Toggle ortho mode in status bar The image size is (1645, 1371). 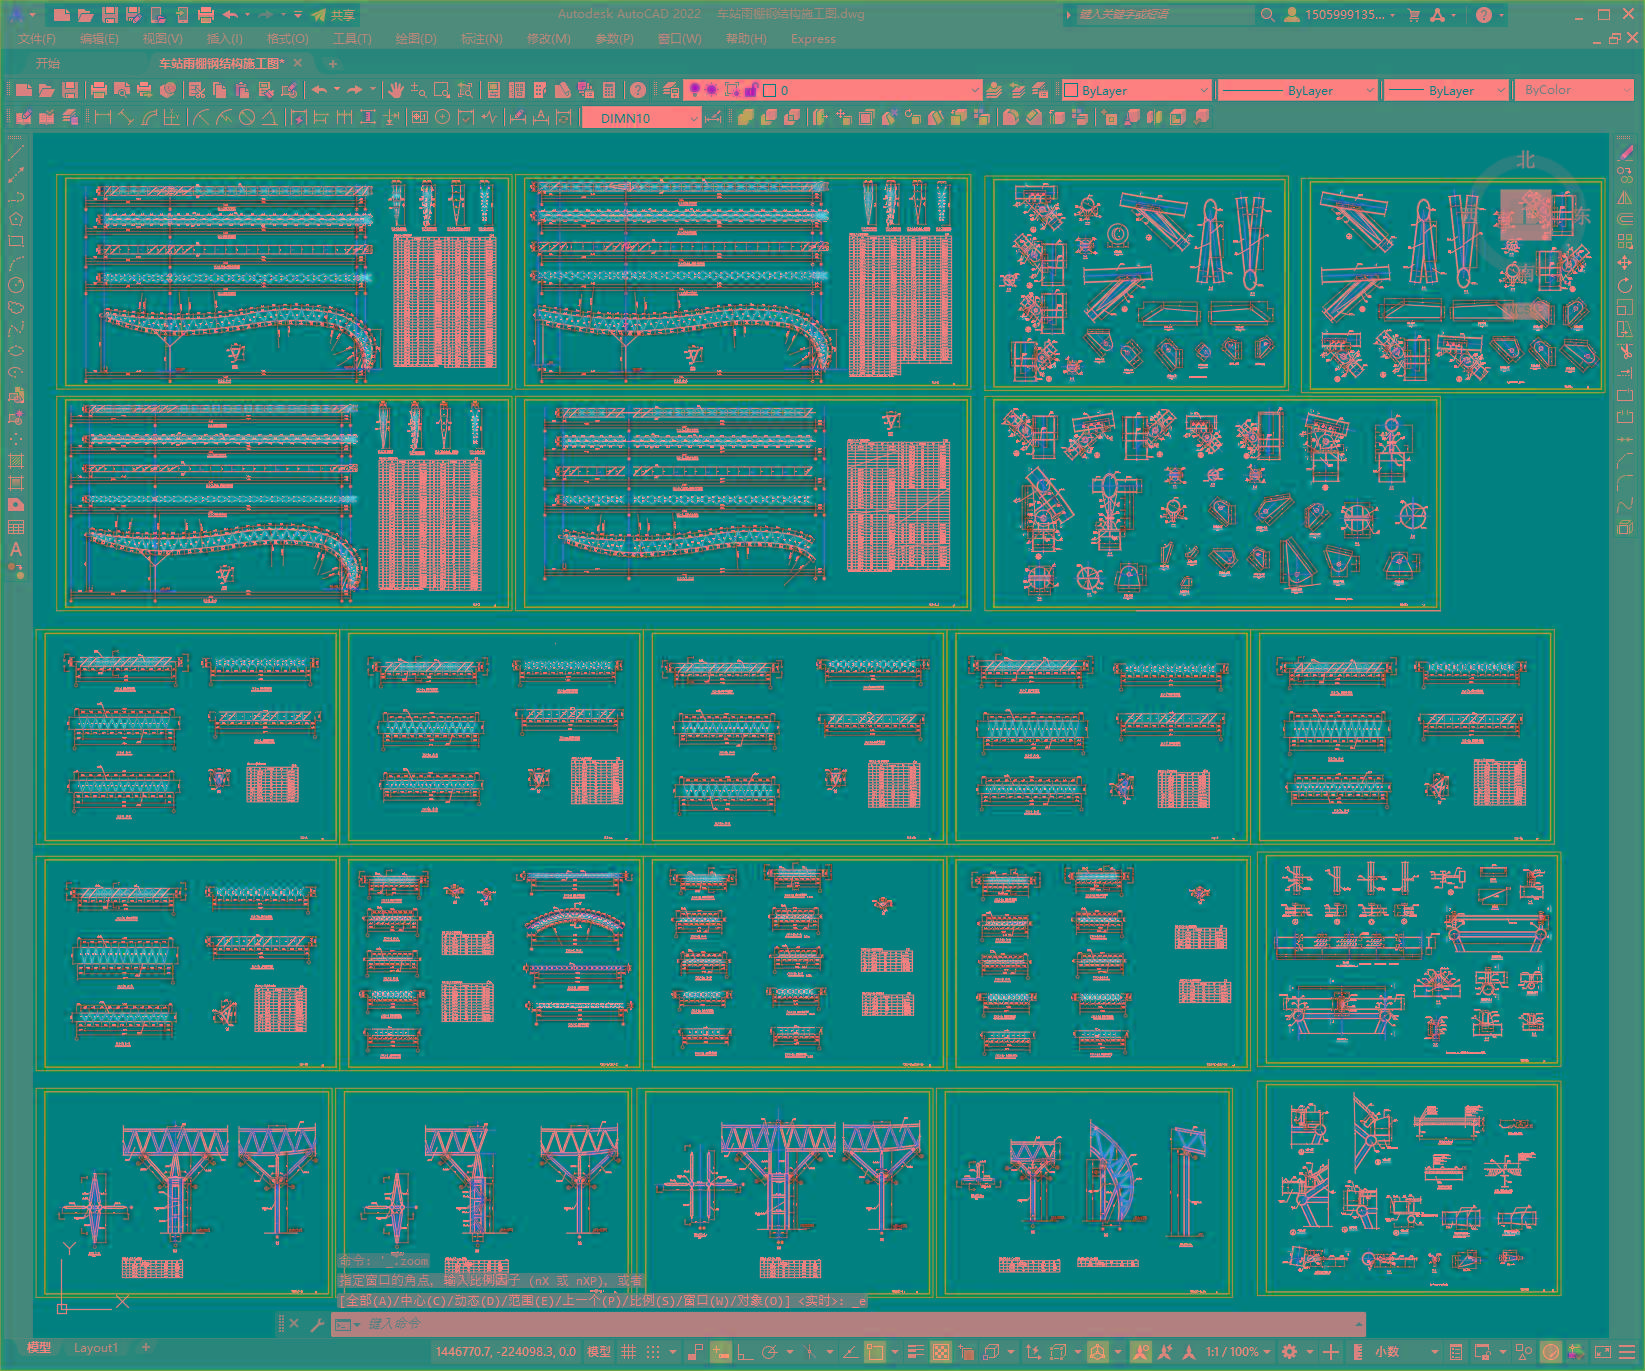pos(744,1352)
